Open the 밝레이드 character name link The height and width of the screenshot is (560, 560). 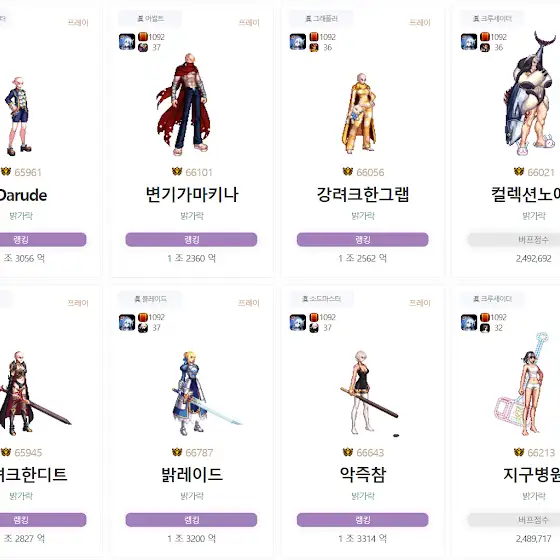(x=192, y=475)
